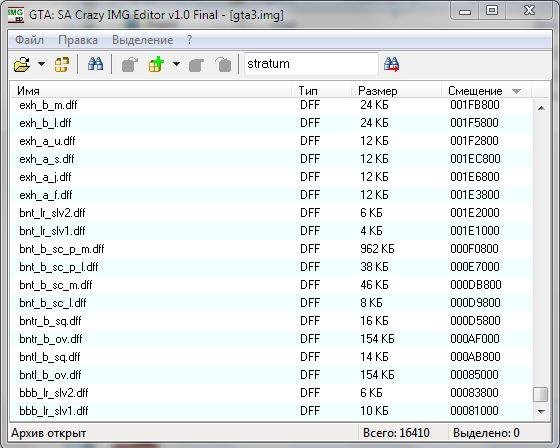
Task: Click the delete file icon
Action: [x=224, y=65]
